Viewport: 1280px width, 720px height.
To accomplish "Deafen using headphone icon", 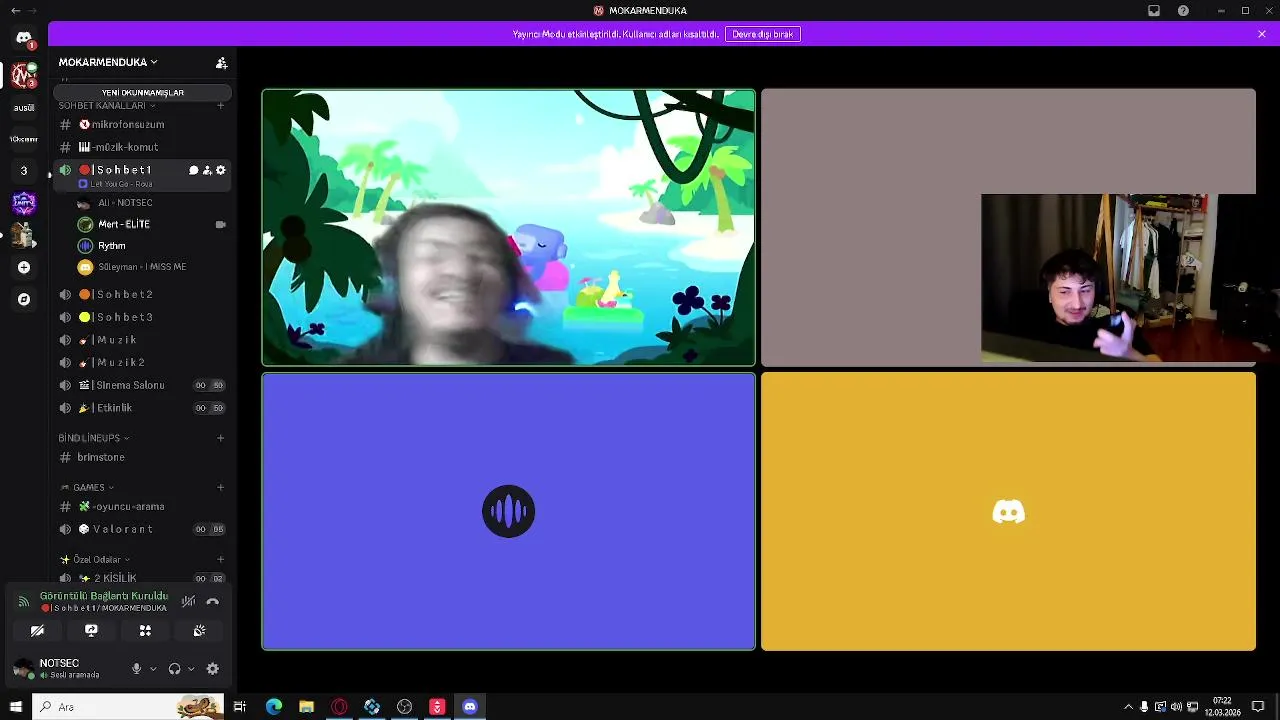I will point(174,669).
